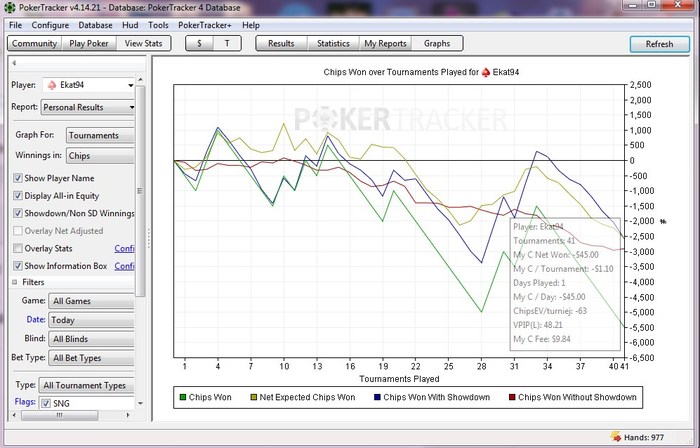
Task: Click the PokerTracker title bar app icon
Action: click(x=9, y=7)
